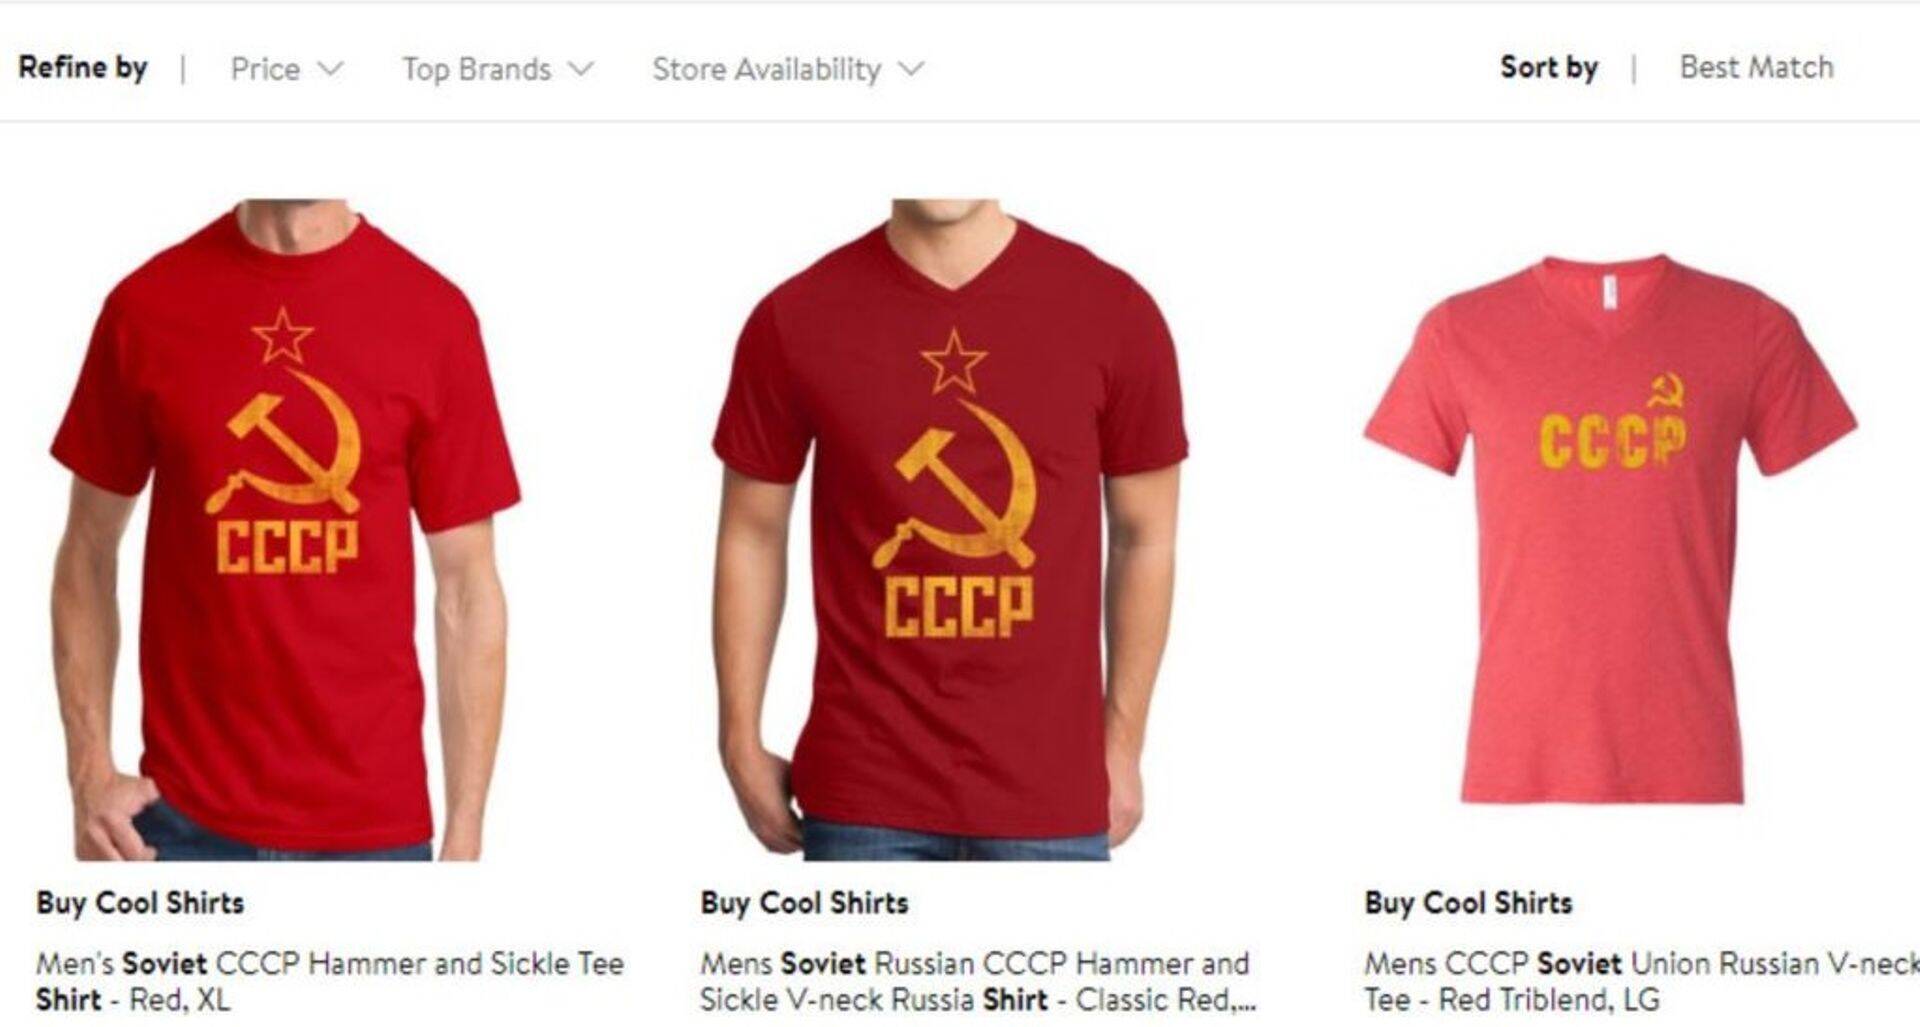This screenshot has height=1027, width=1920.
Task: Open Mens Soviet Russian CCCP V-neck Shirt link
Action: click(977, 982)
